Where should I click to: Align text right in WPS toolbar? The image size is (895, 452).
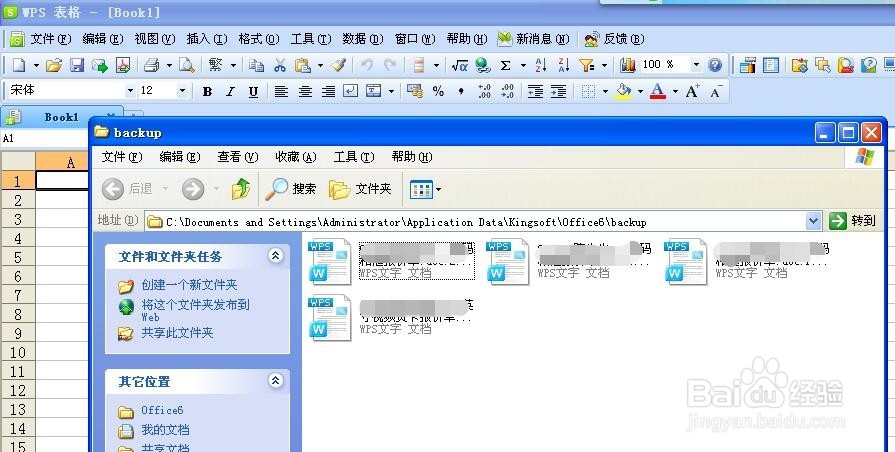[328, 91]
